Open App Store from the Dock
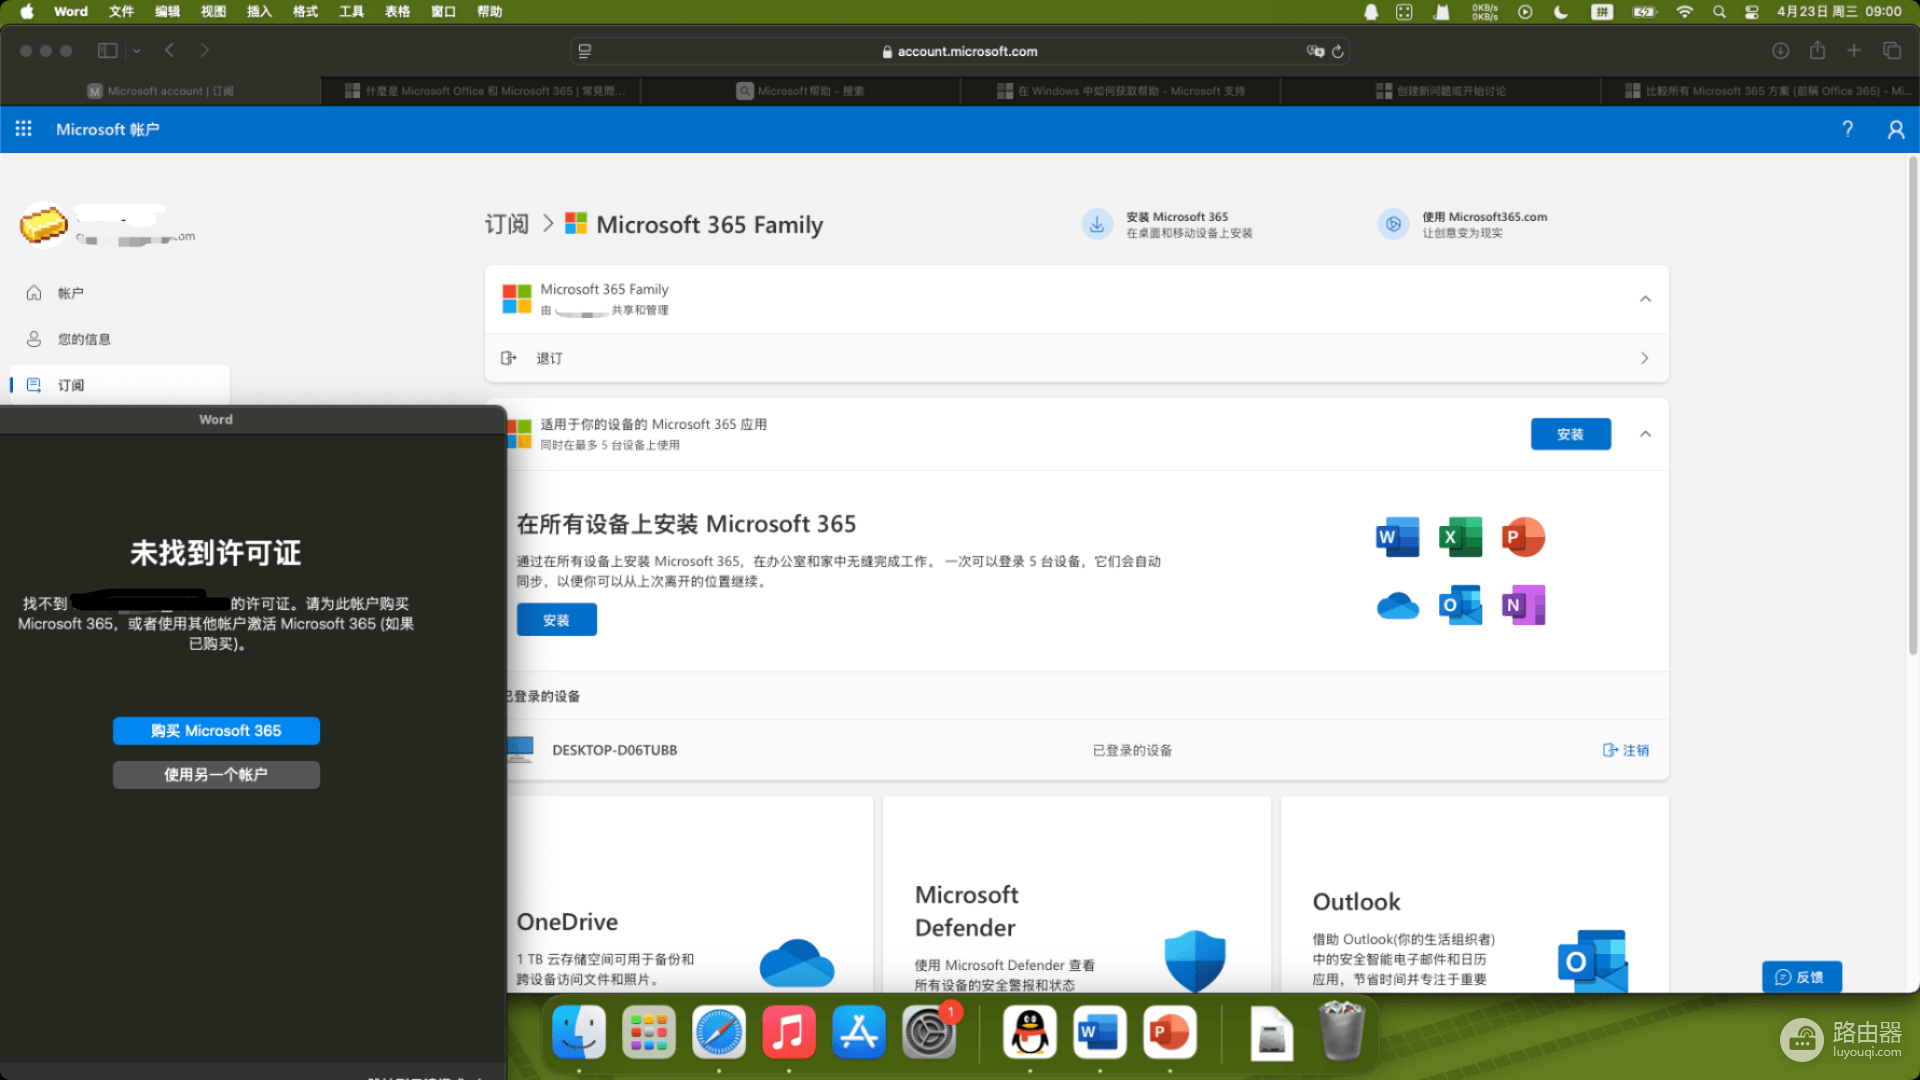This screenshot has width=1920, height=1080. click(x=859, y=1032)
